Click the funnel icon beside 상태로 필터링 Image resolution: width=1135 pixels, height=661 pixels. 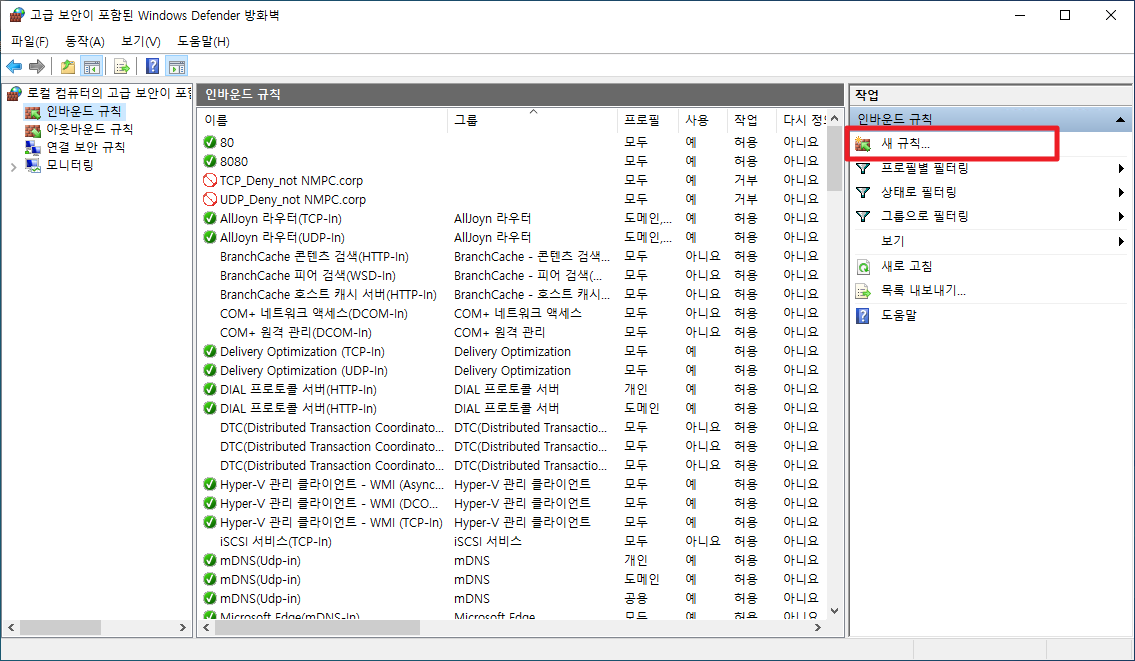[863, 193]
